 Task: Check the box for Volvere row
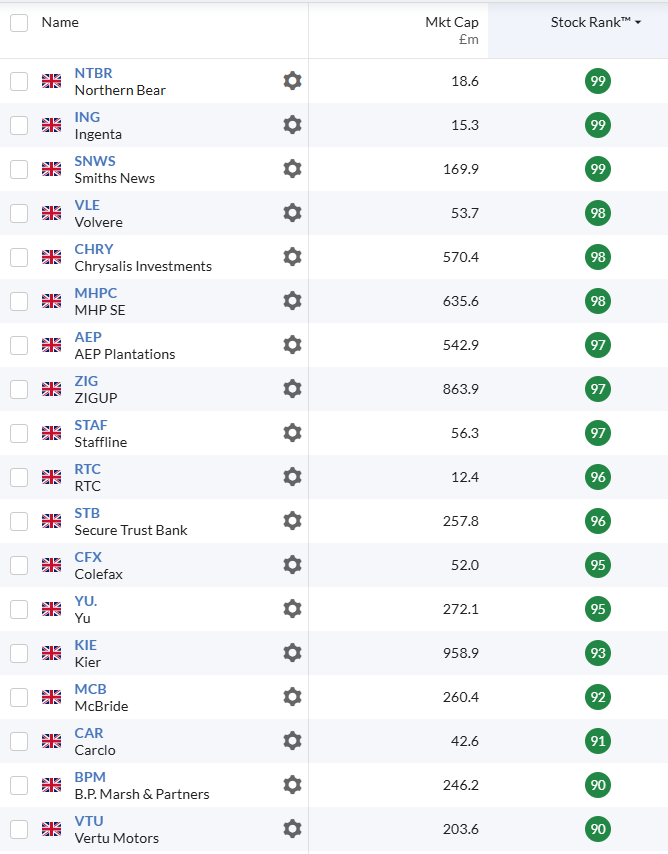(19, 213)
